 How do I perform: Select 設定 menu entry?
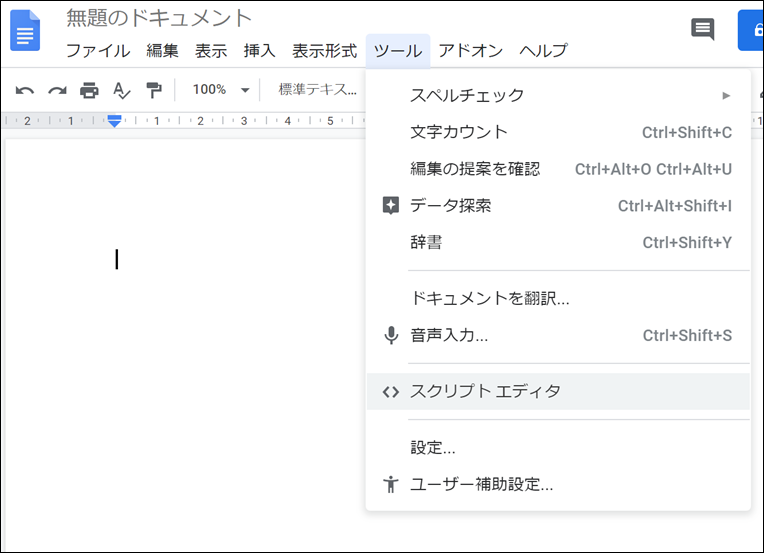(558, 448)
